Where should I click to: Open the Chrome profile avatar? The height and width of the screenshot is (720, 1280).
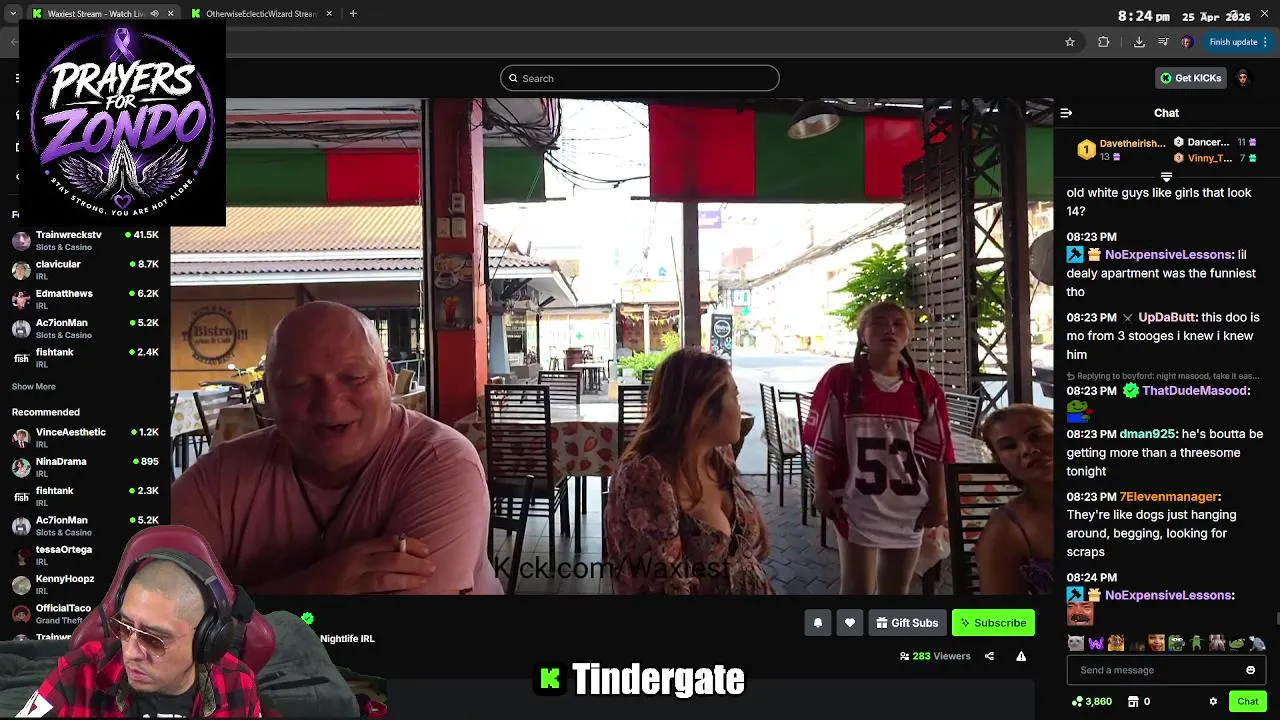[x=1187, y=42]
